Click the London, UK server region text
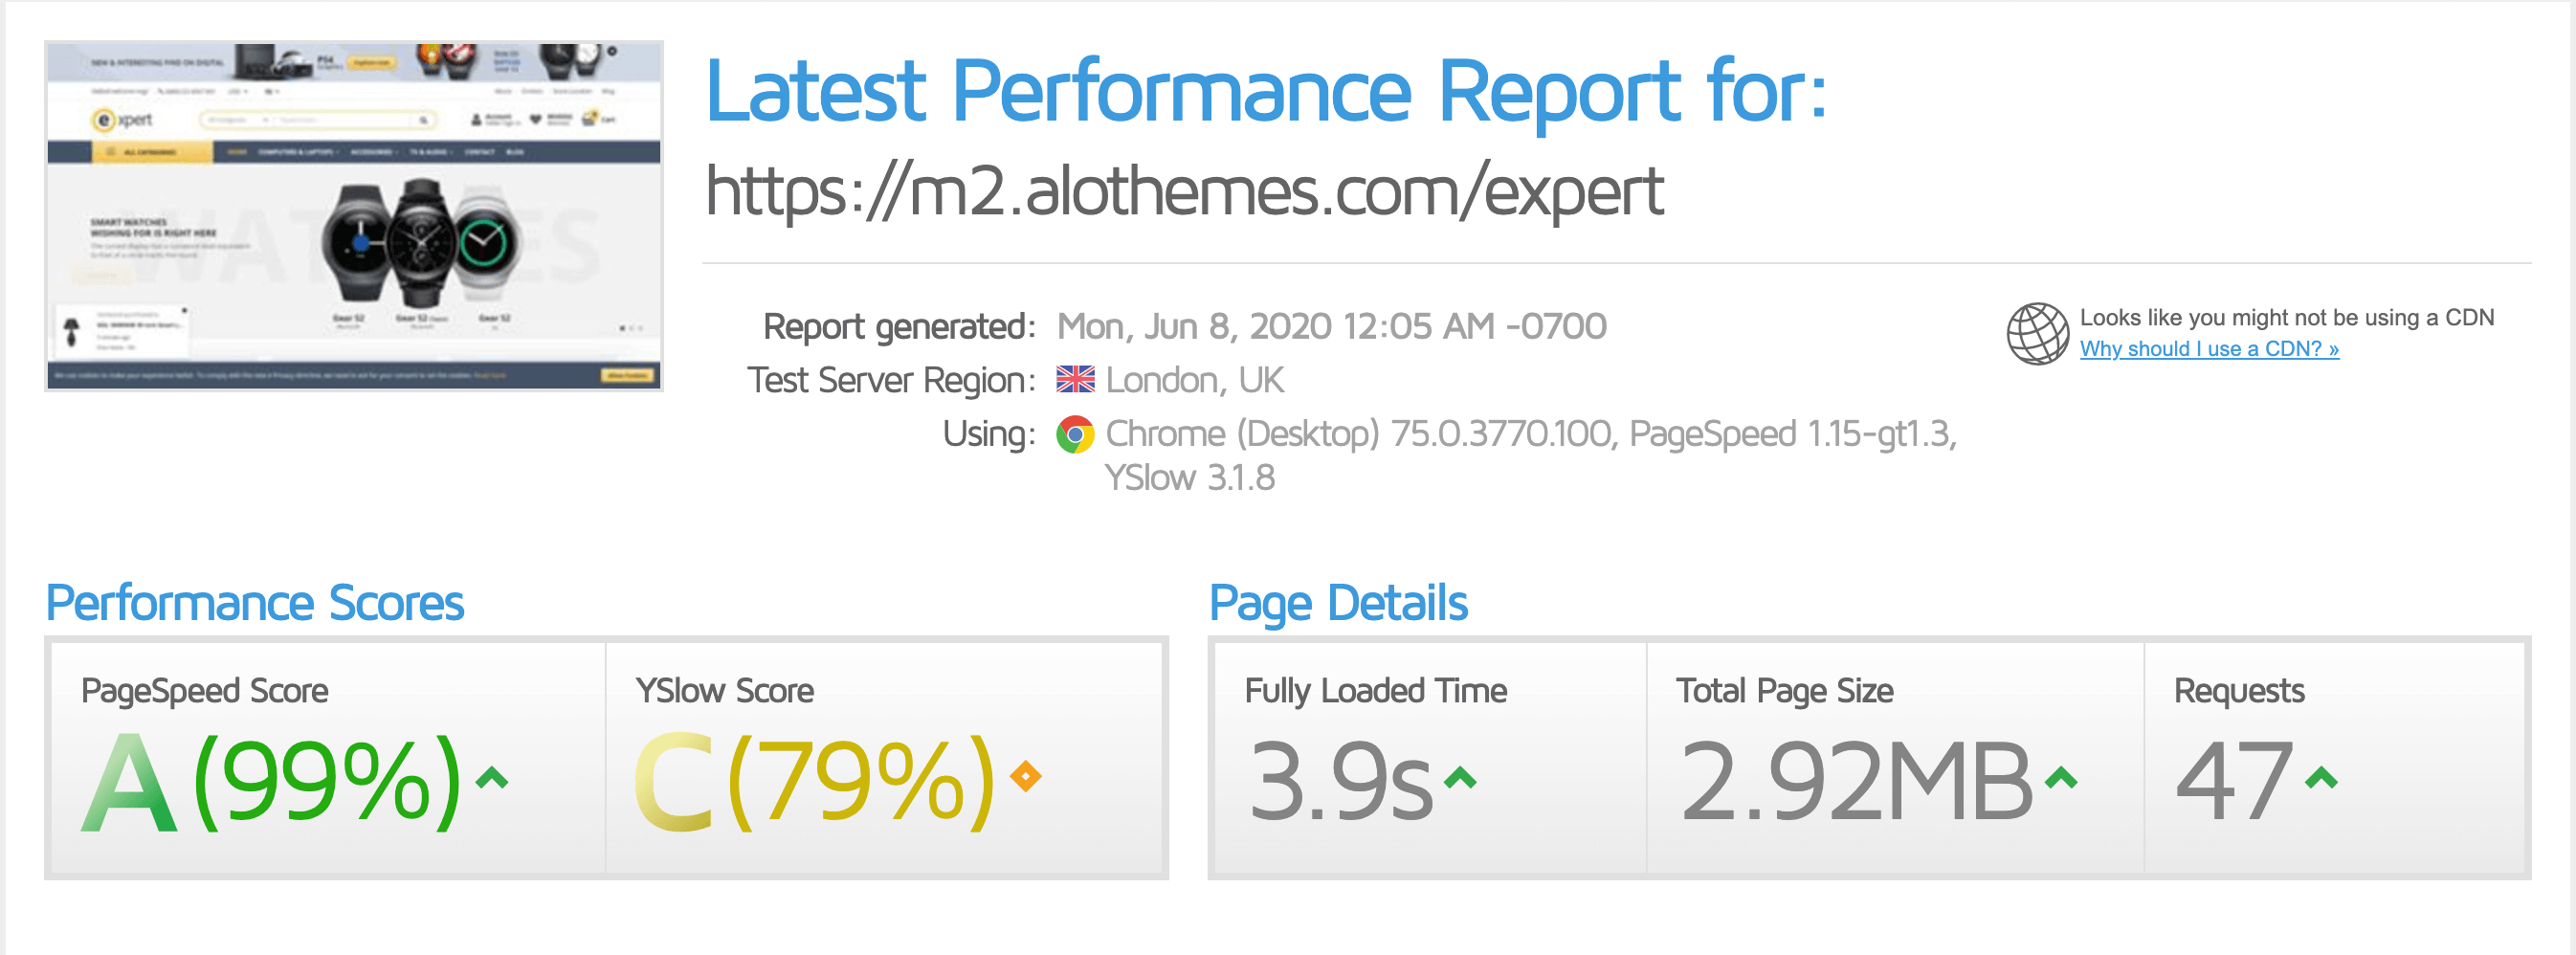The width and height of the screenshot is (2576, 955). pos(1194,380)
